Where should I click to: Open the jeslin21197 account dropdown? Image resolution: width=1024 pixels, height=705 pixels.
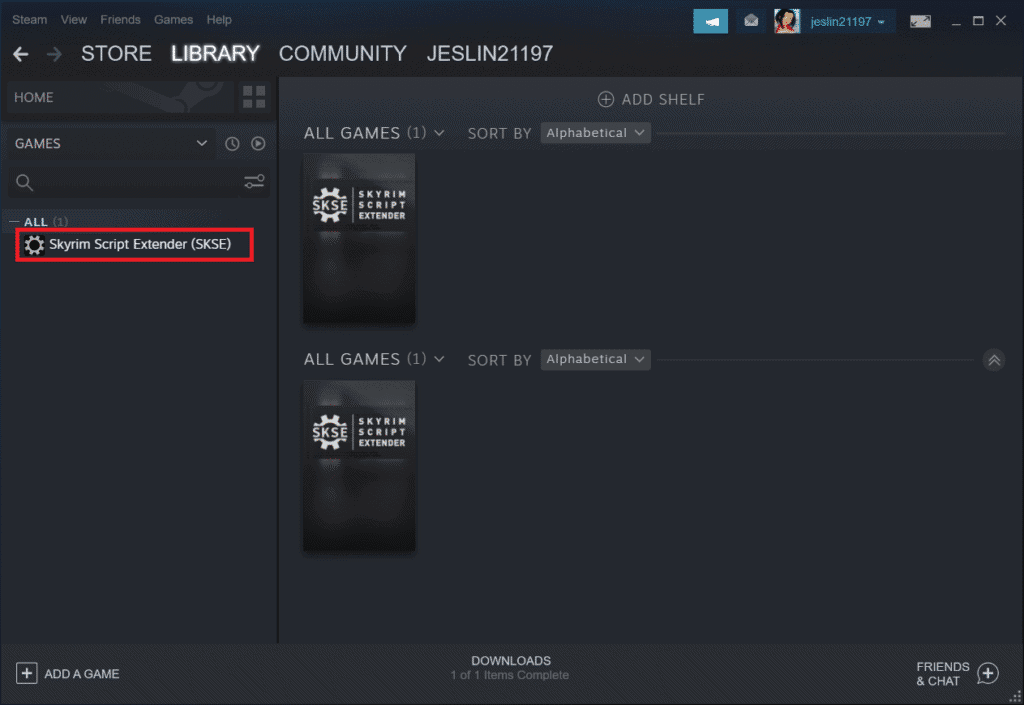[848, 22]
